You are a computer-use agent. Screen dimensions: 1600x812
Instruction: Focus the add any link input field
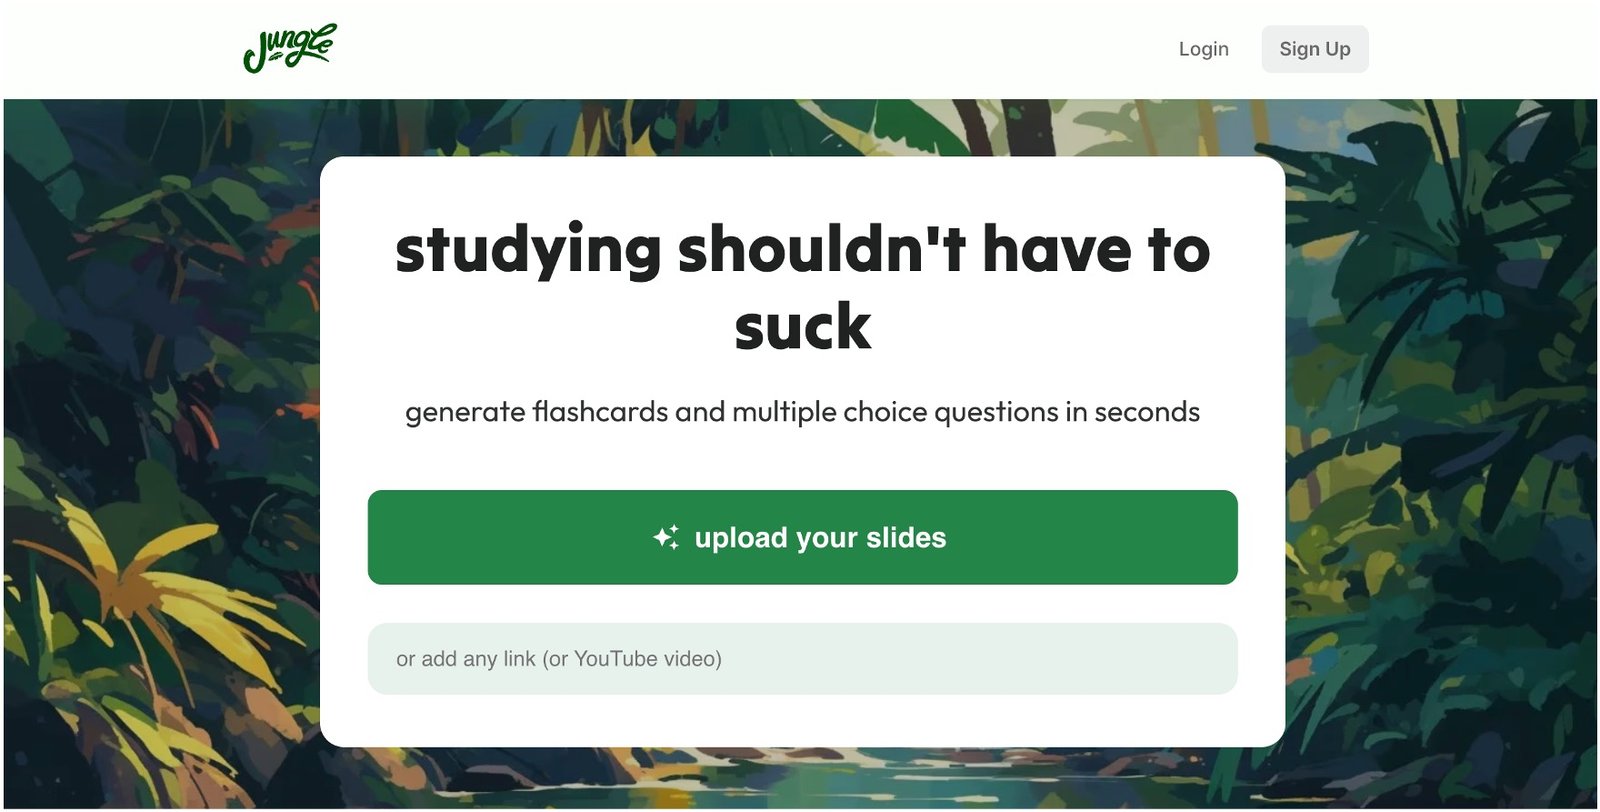click(x=802, y=659)
